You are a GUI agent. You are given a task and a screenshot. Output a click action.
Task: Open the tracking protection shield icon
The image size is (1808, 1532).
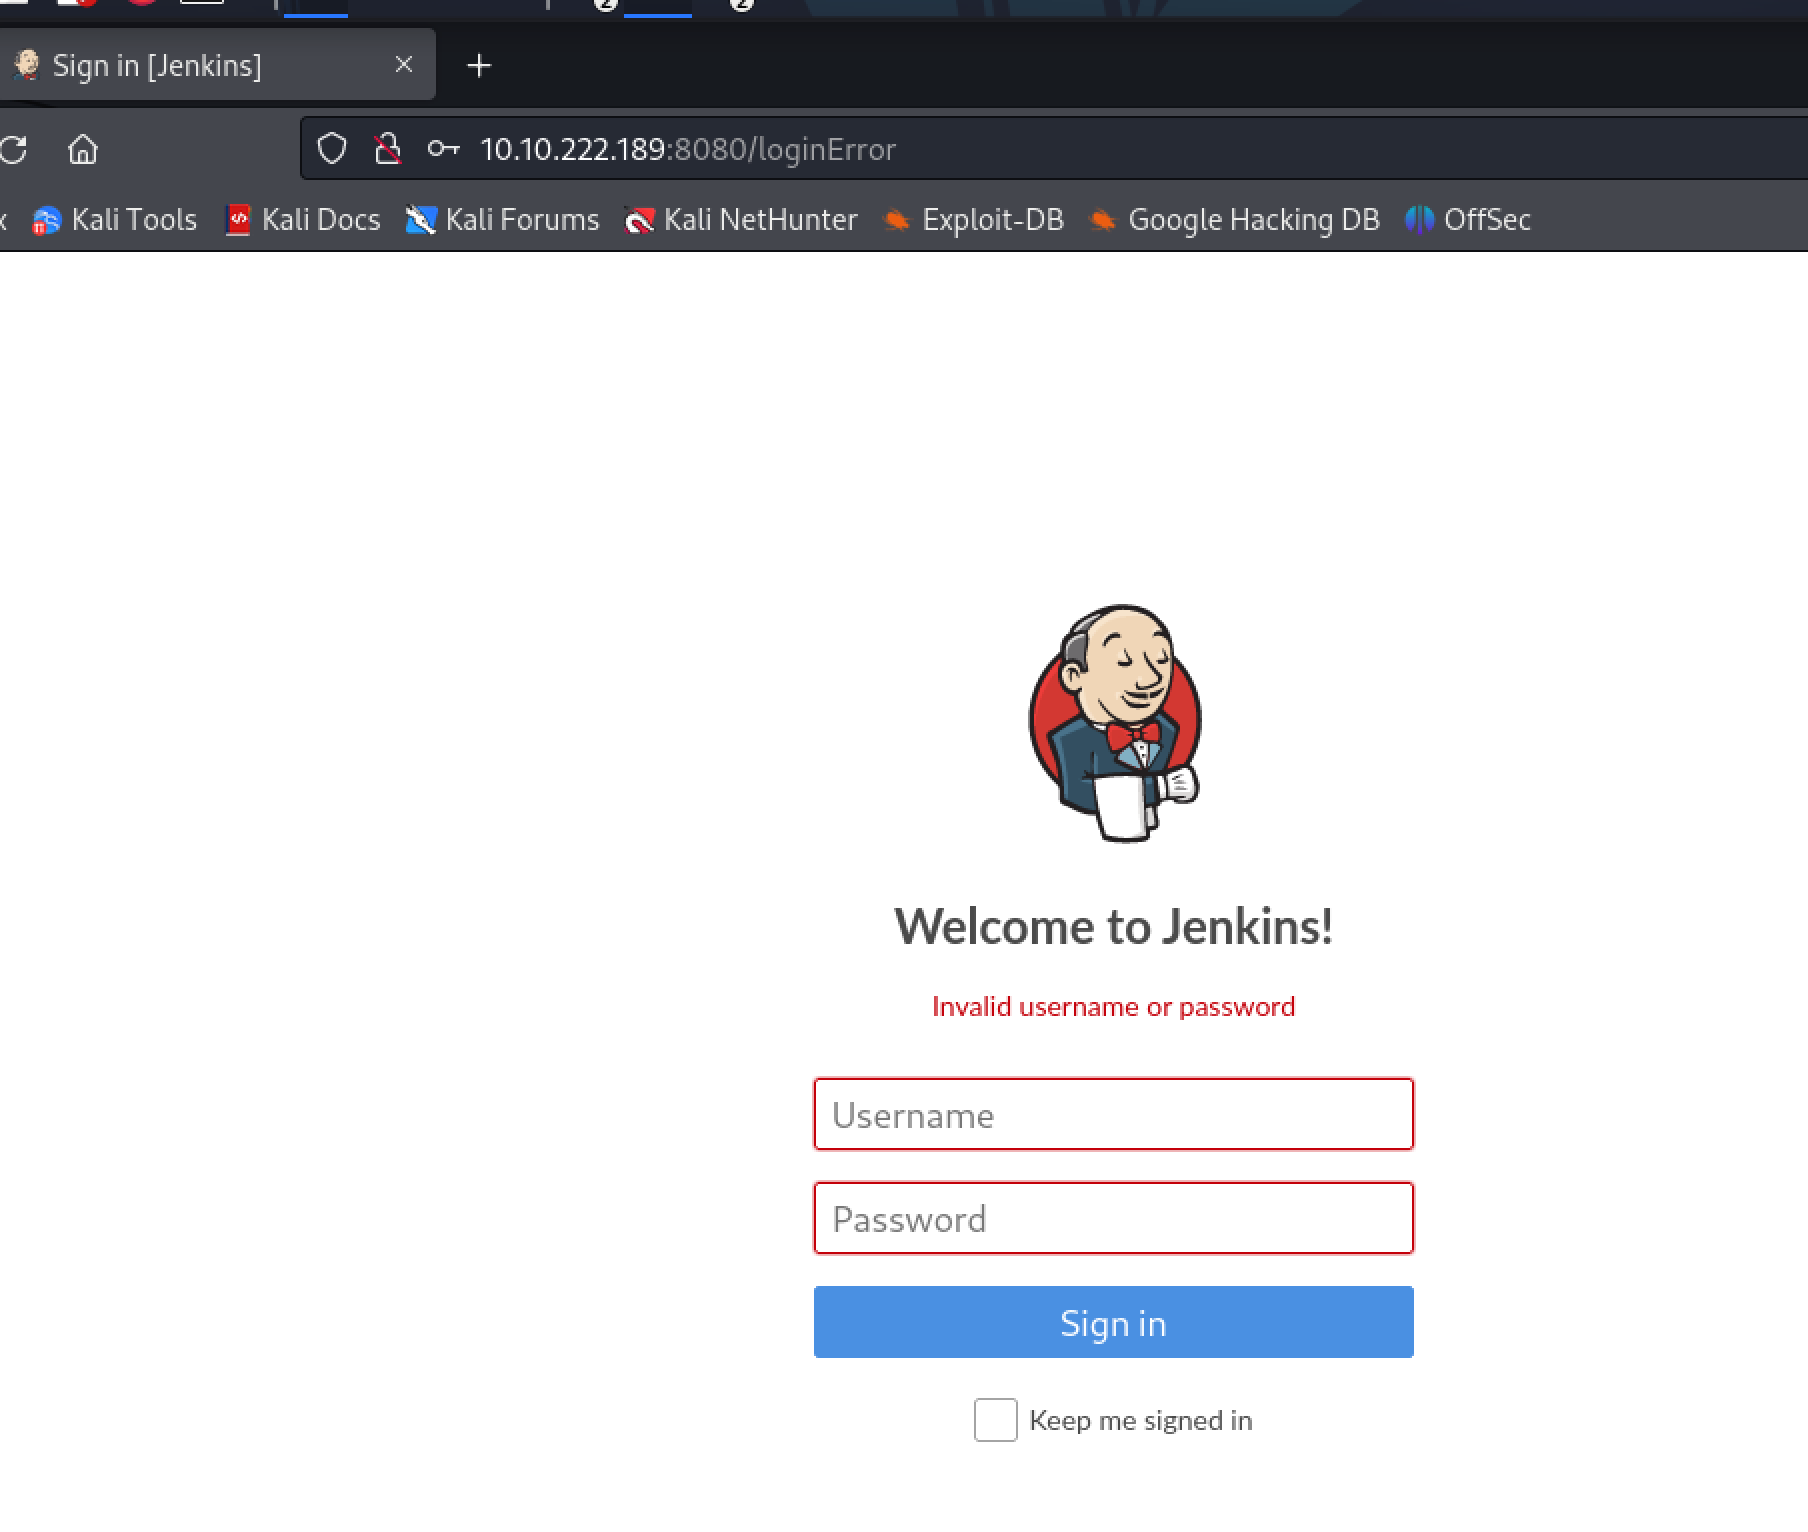click(x=332, y=149)
